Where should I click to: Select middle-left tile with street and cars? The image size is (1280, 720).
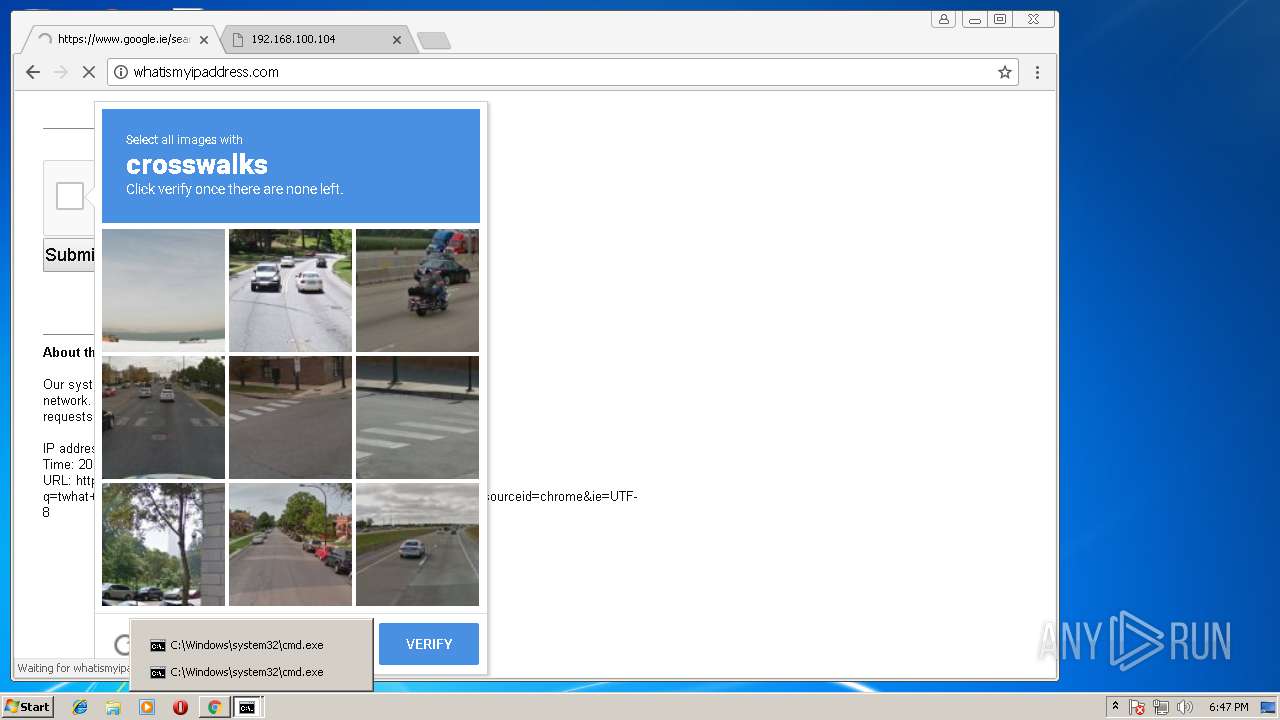[x=163, y=417]
